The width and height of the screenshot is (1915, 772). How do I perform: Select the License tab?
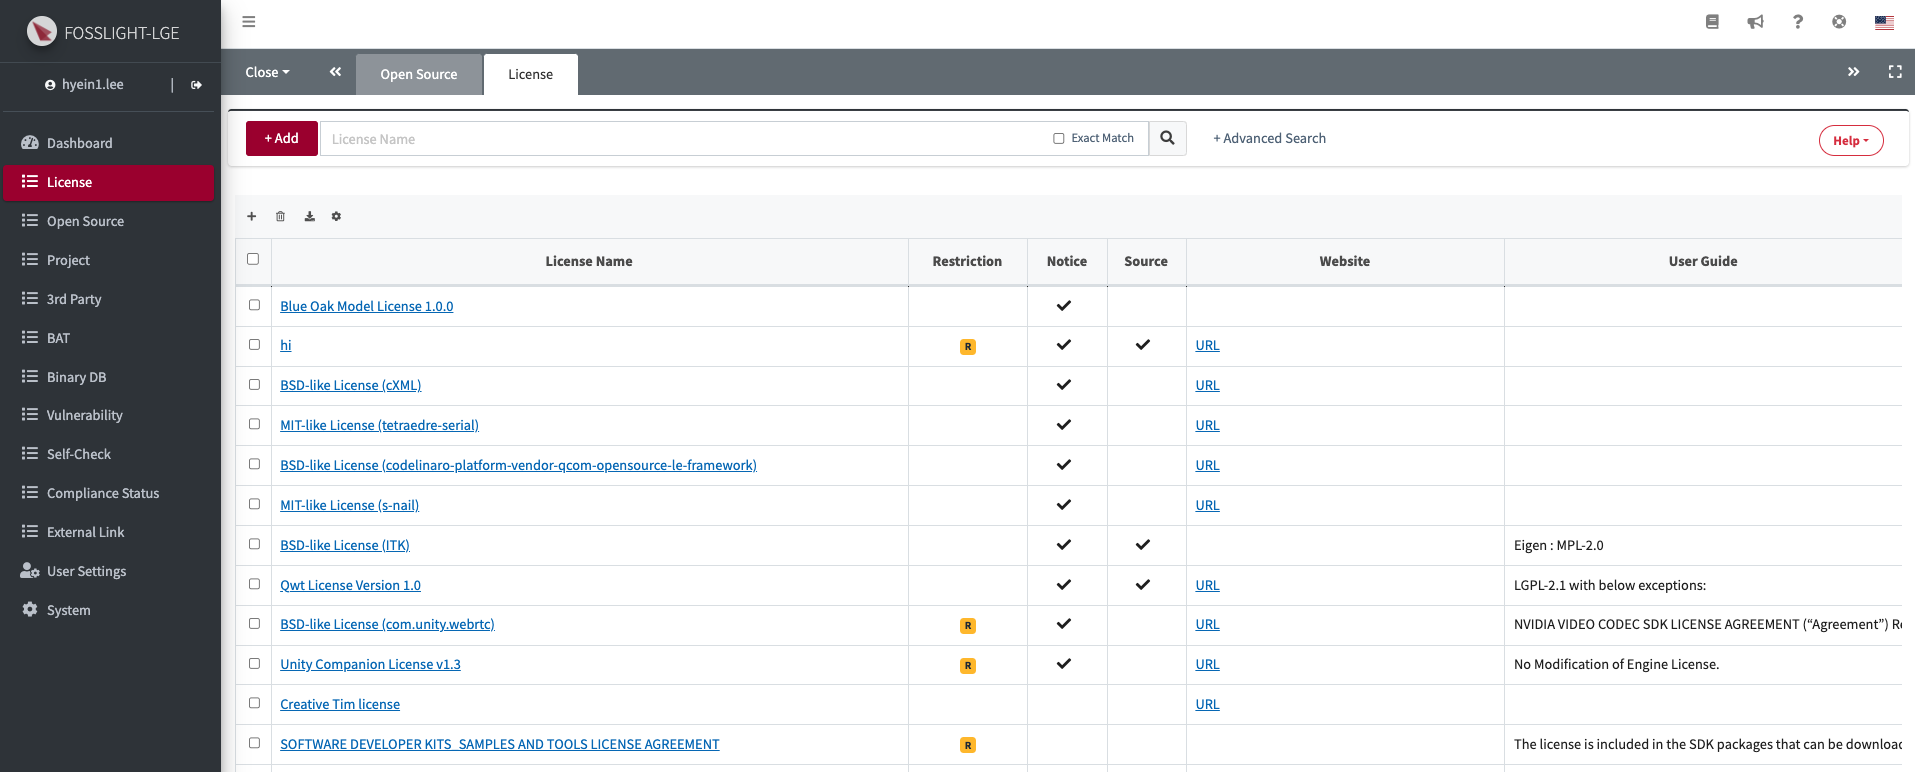pos(530,74)
